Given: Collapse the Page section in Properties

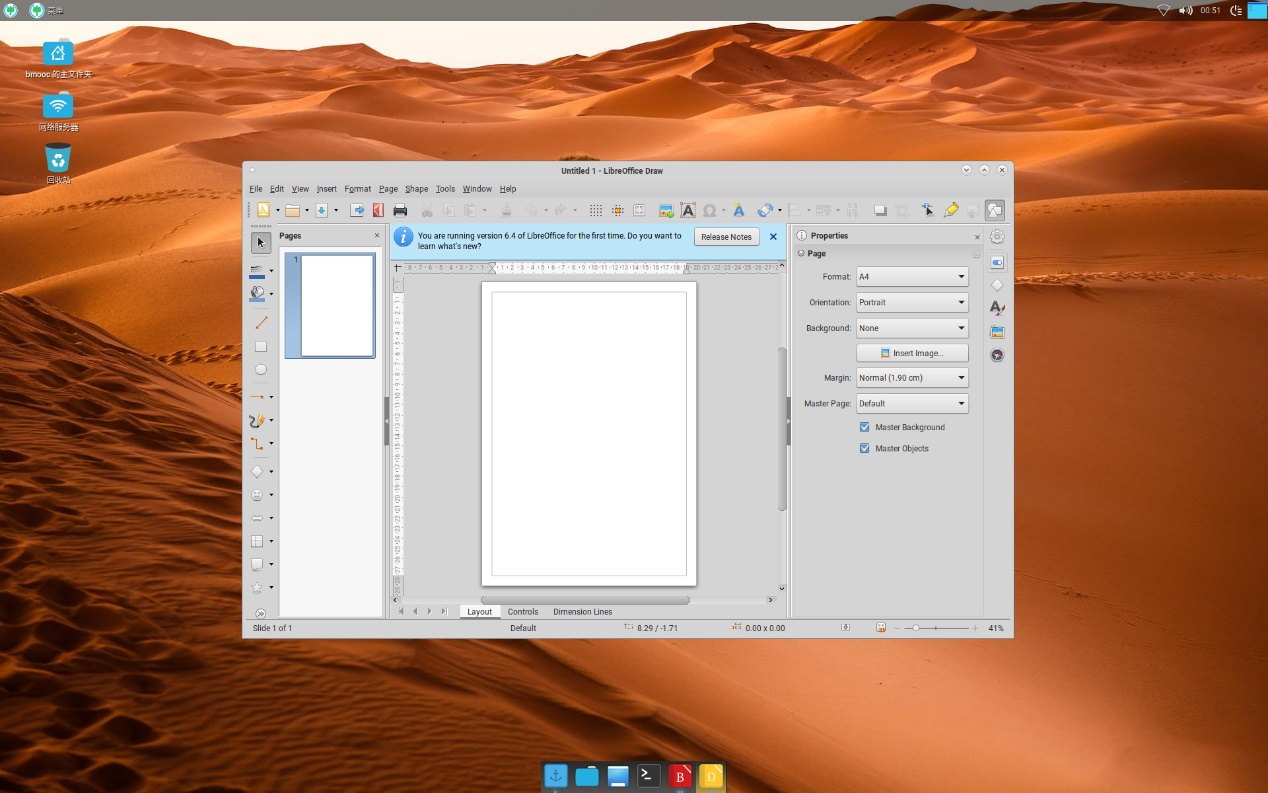Looking at the screenshot, I should point(801,254).
